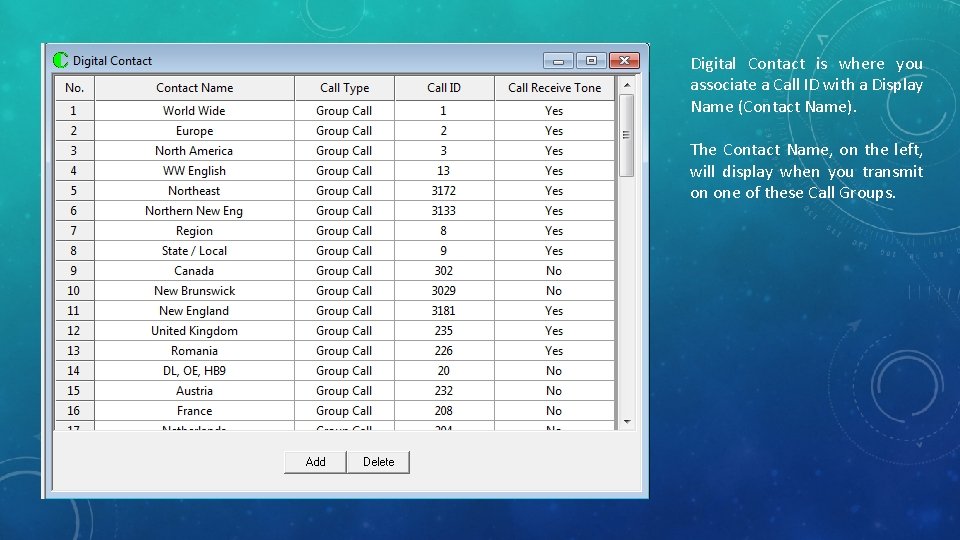Click the Call Type column header
The height and width of the screenshot is (540, 960).
pyautogui.click(x=345, y=88)
